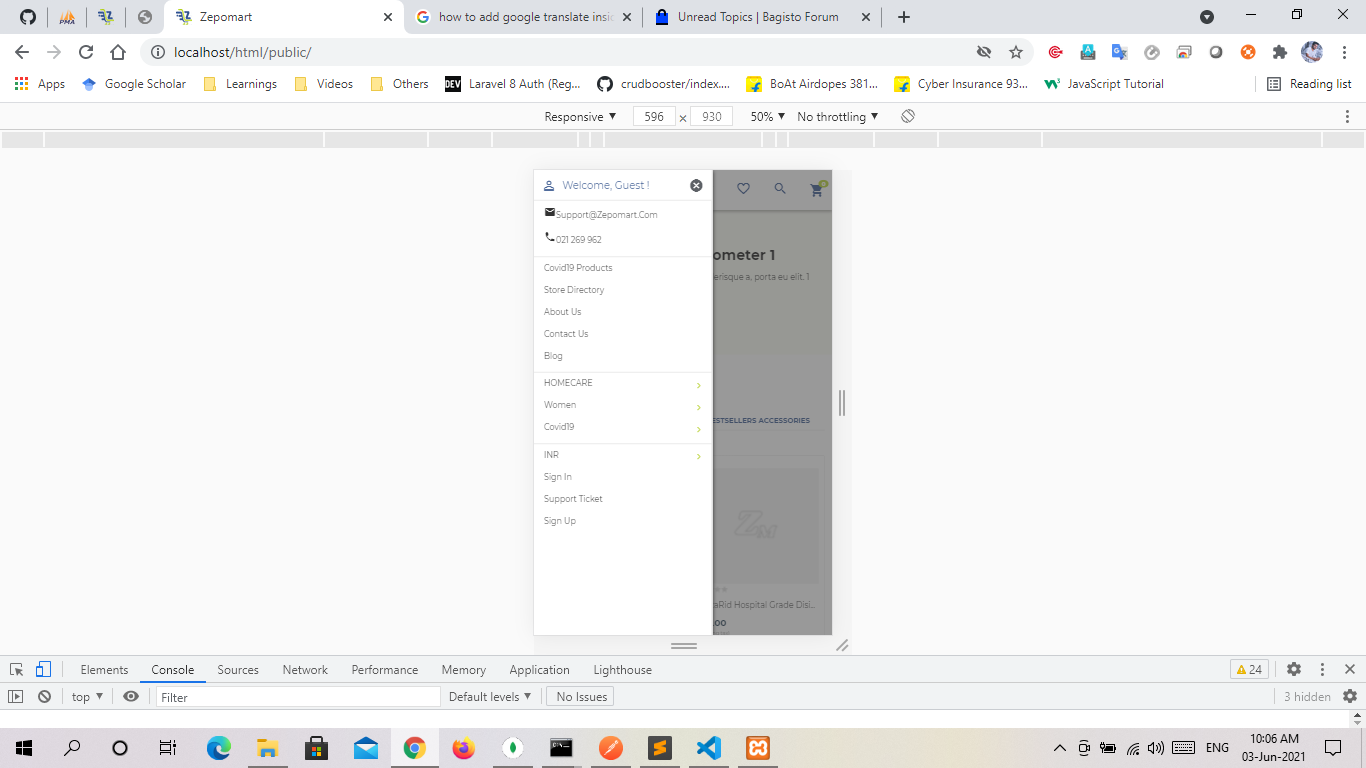Open the Support Ticket link
This screenshot has width=1366, height=768.
tap(573, 499)
